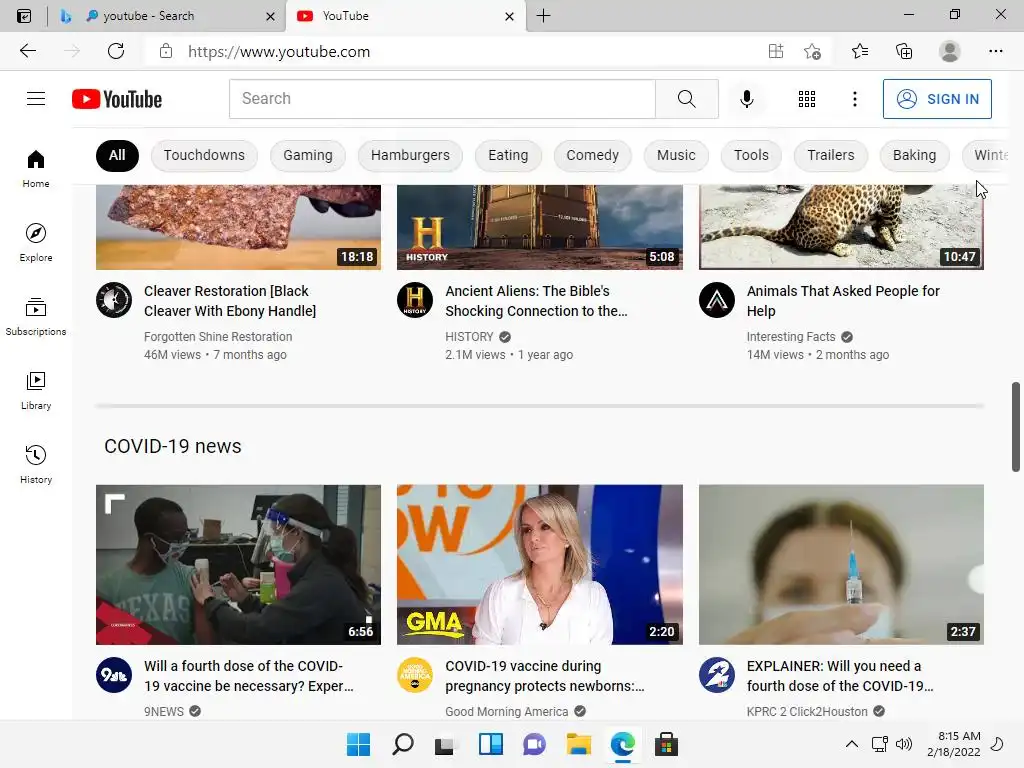Image resolution: width=1024 pixels, height=768 pixels.
Task: Open Explore in the sidebar
Action: point(36,242)
